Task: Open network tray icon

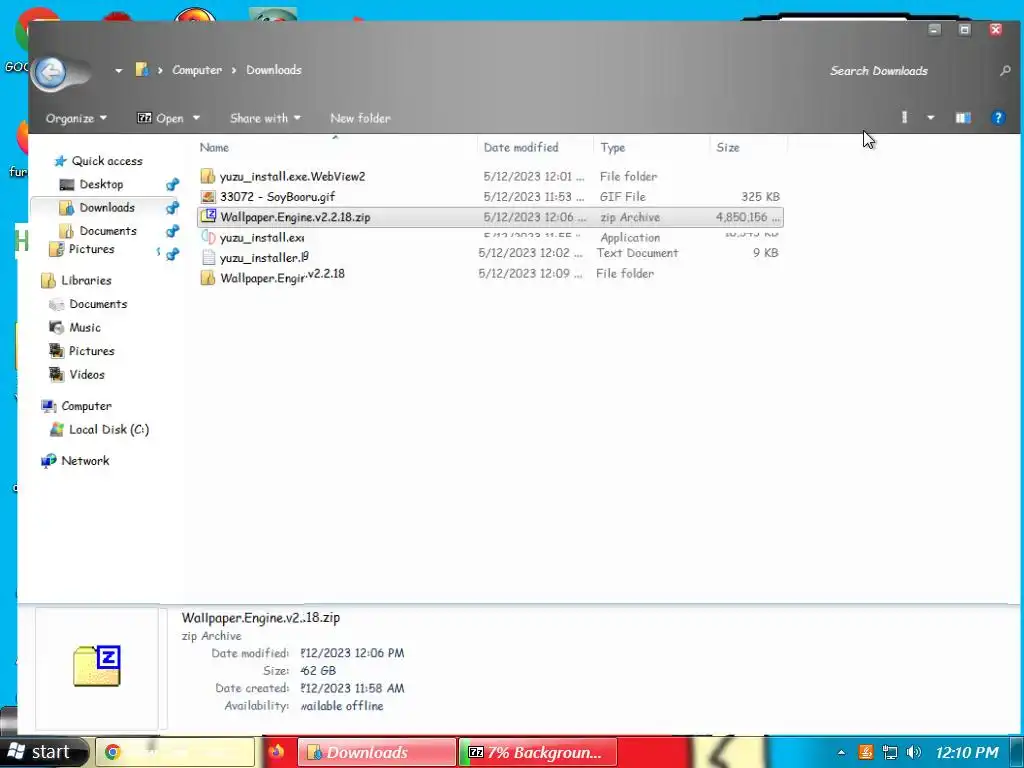Action: [x=889, y=752]
